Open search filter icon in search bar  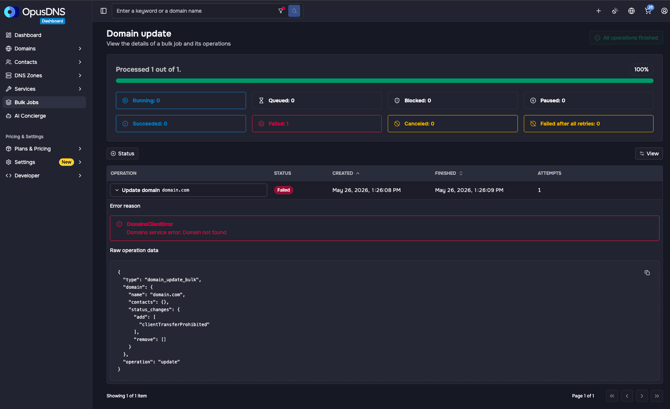click(x=281, y=11)
